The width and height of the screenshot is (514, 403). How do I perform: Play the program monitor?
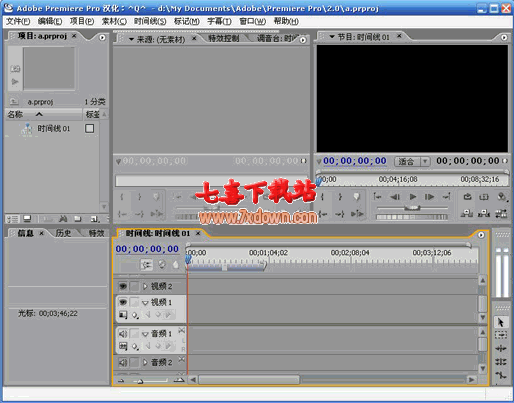tap(413, 197)
